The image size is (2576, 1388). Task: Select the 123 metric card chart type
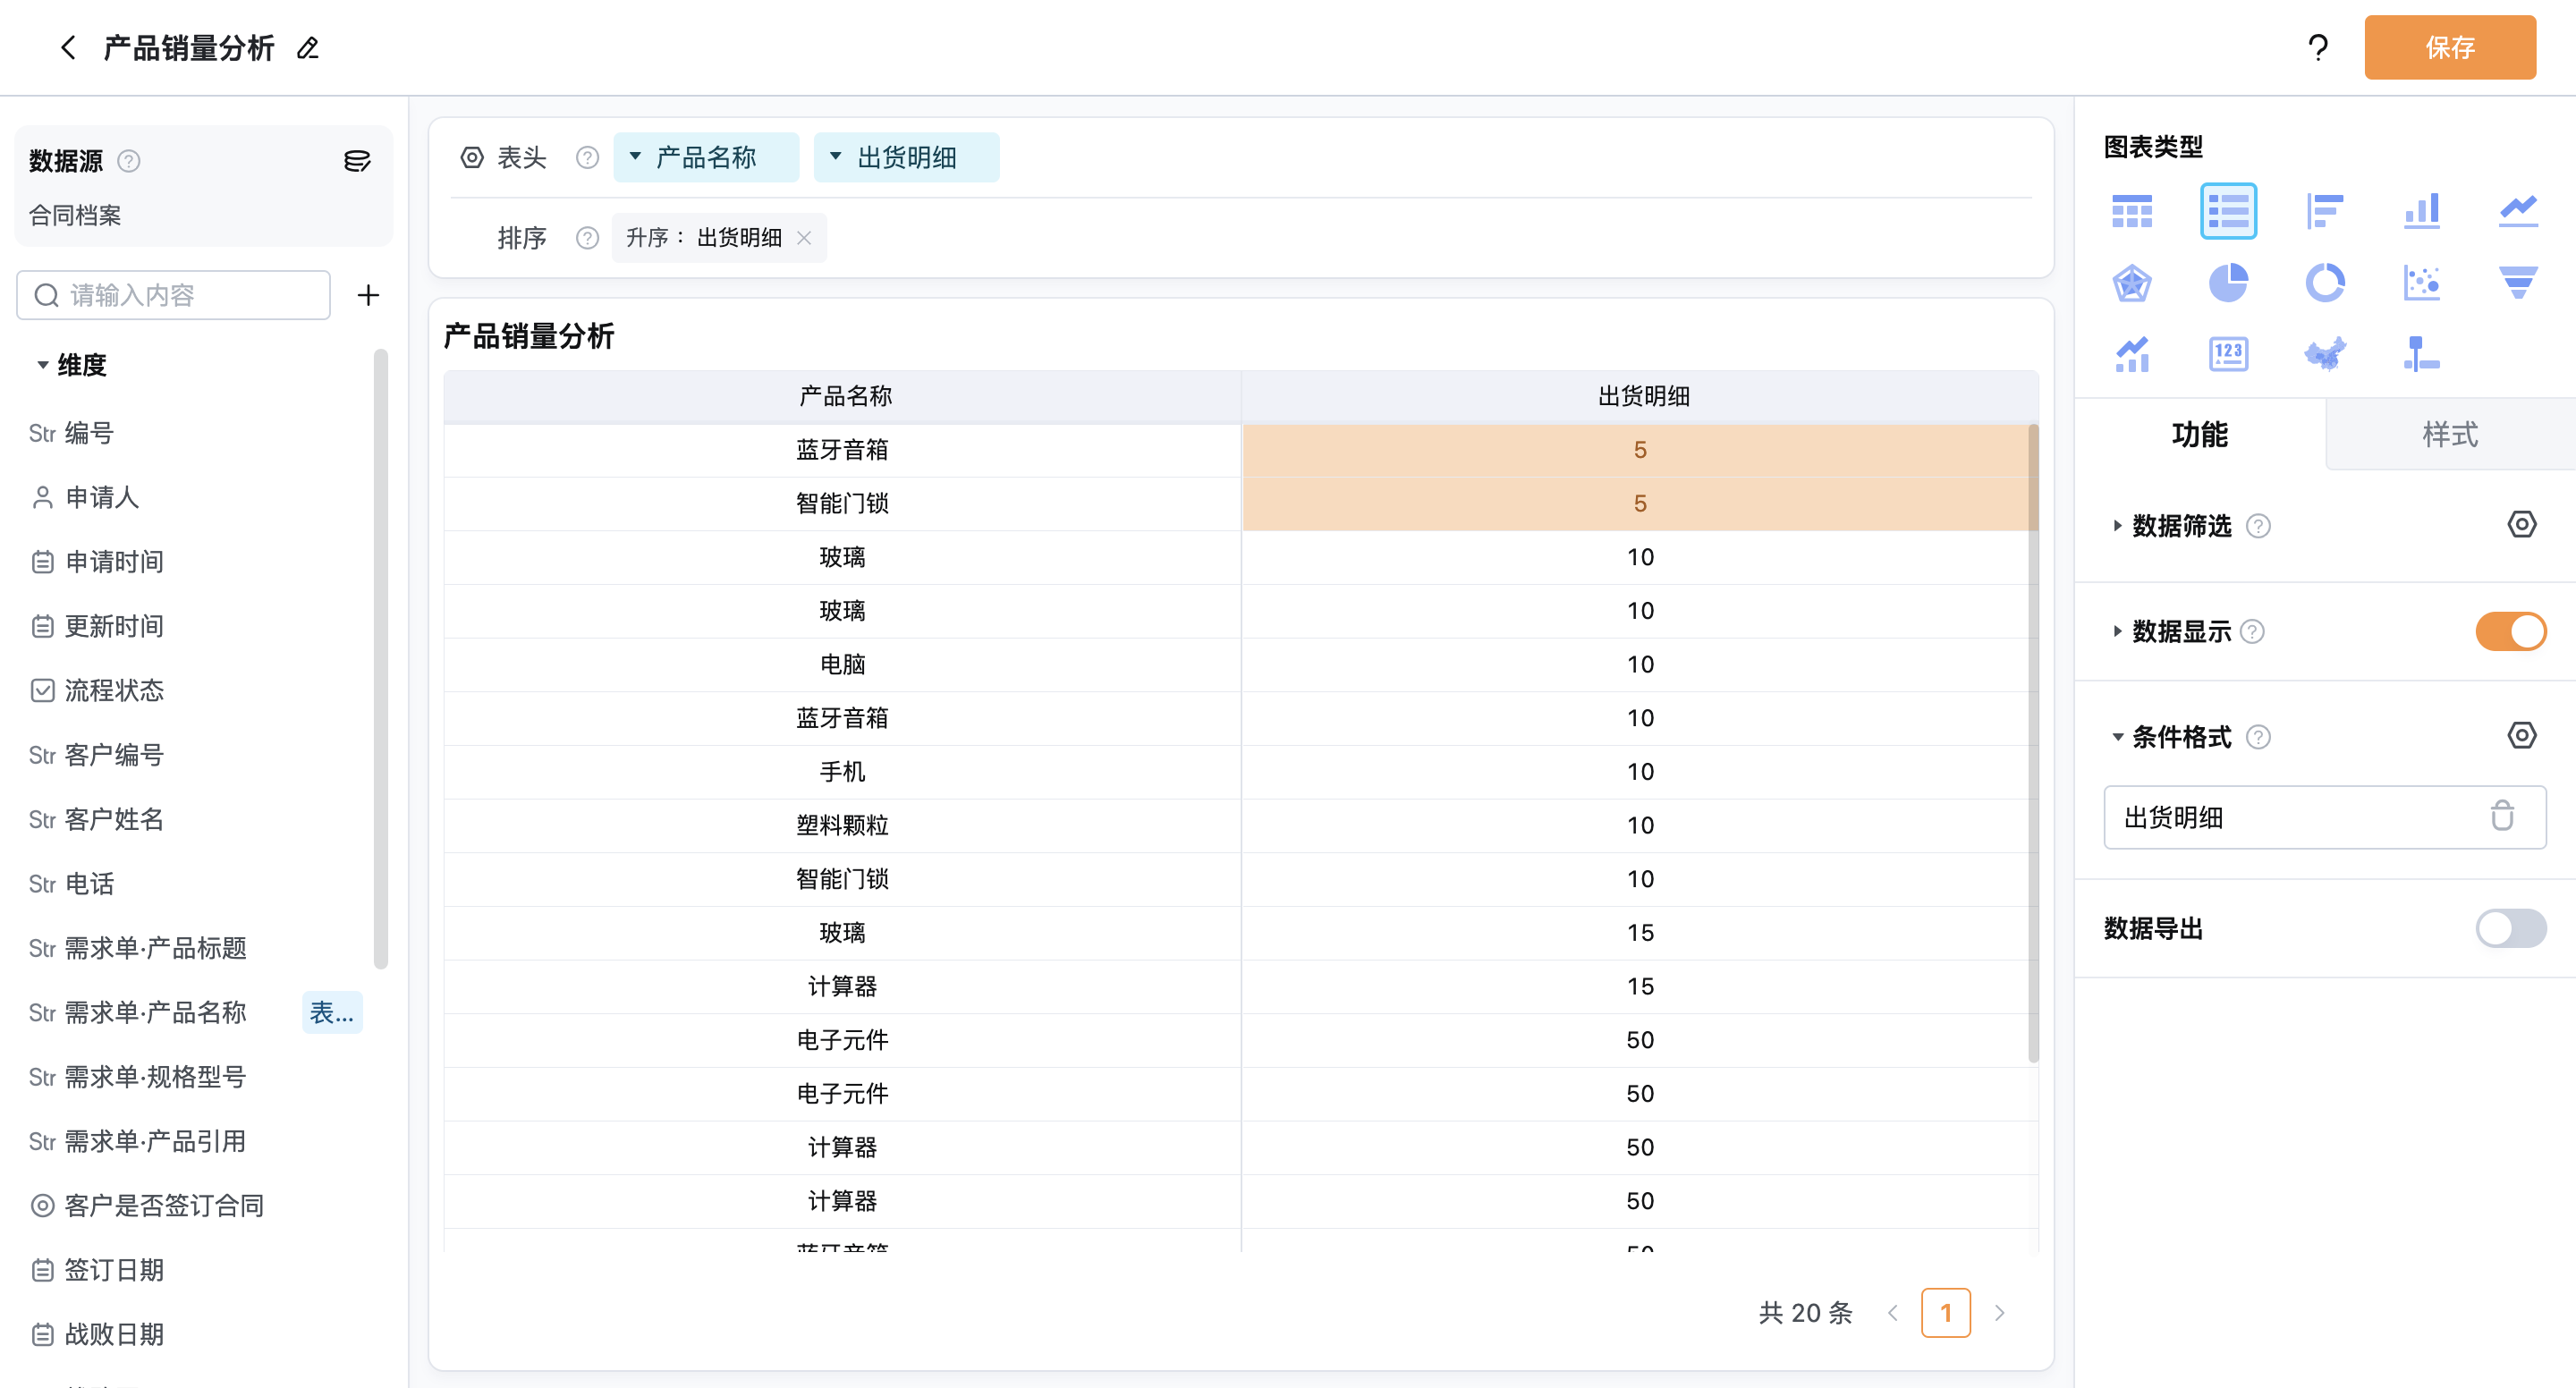click(2228, 354)
